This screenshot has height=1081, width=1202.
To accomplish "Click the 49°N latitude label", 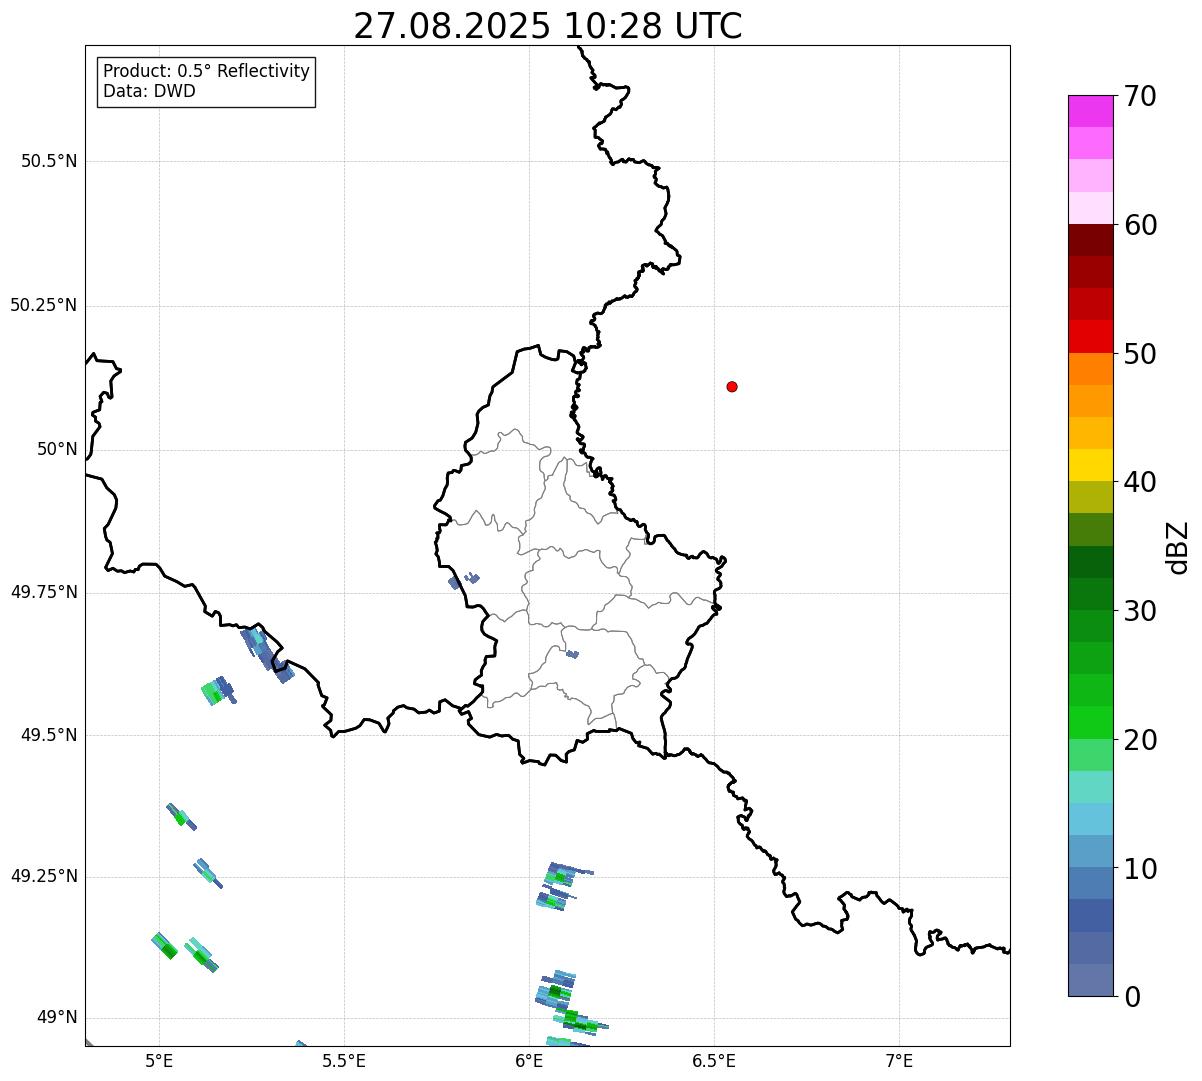I will (57, 1018).
